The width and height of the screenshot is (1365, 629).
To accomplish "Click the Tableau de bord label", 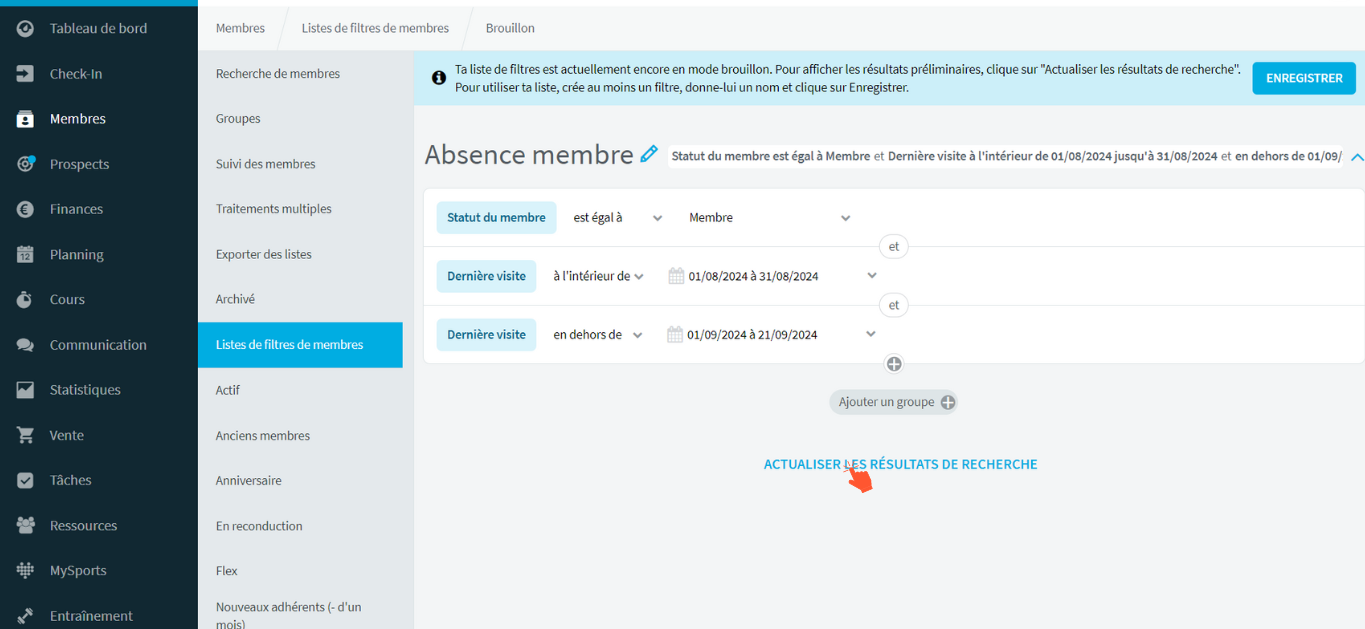I will (98, 29).
